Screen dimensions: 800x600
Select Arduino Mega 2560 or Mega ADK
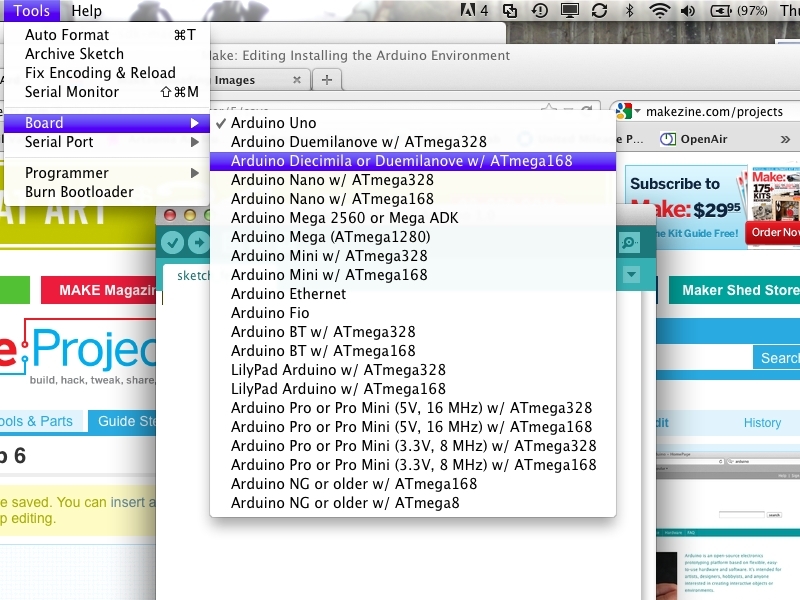pyautogui.click(x=413, y=218)
